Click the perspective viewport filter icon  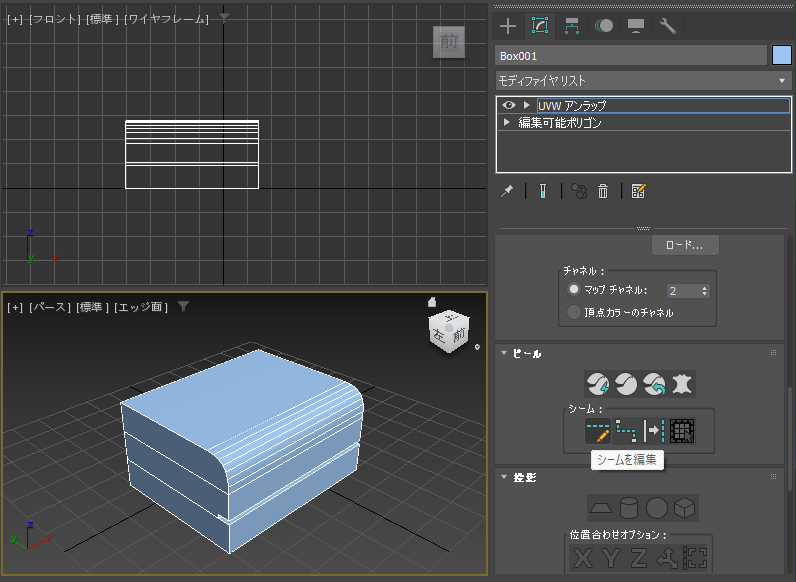pos(183,306)
